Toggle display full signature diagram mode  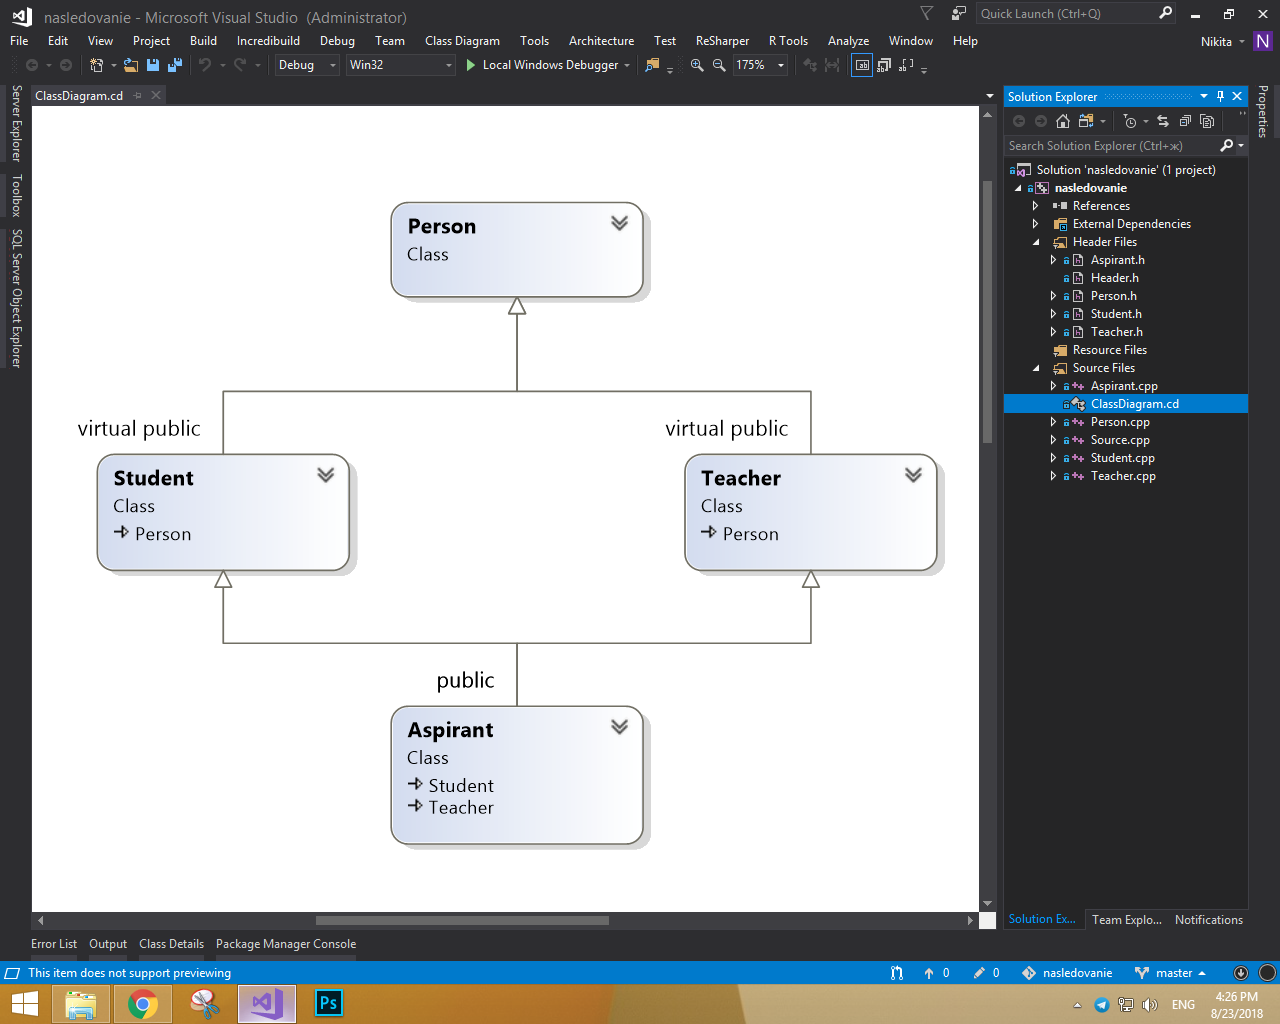(x=906, y=65)
